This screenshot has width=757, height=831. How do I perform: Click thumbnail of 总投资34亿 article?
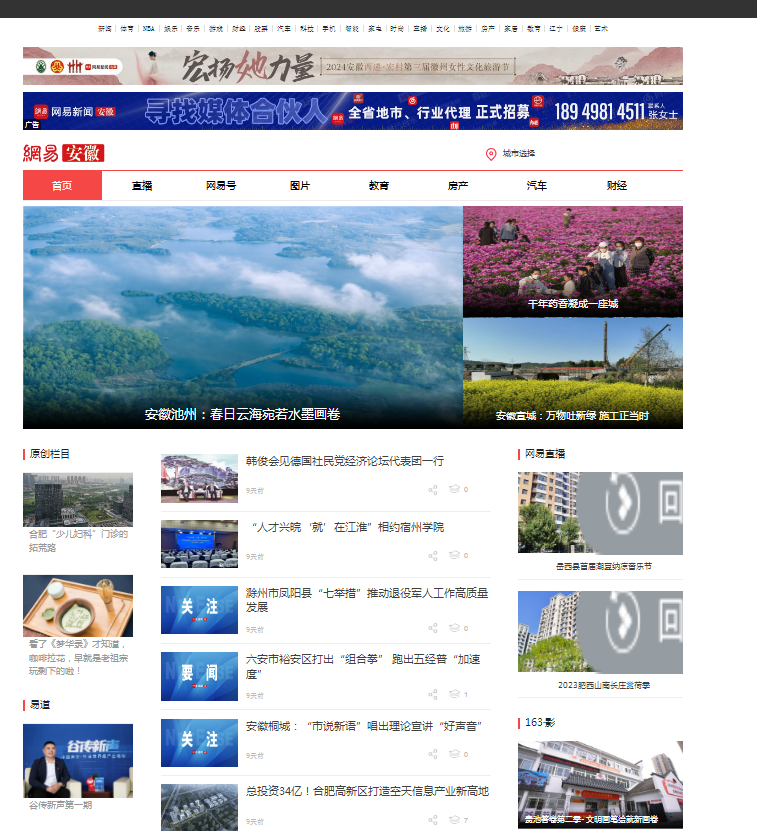(199, 807)
